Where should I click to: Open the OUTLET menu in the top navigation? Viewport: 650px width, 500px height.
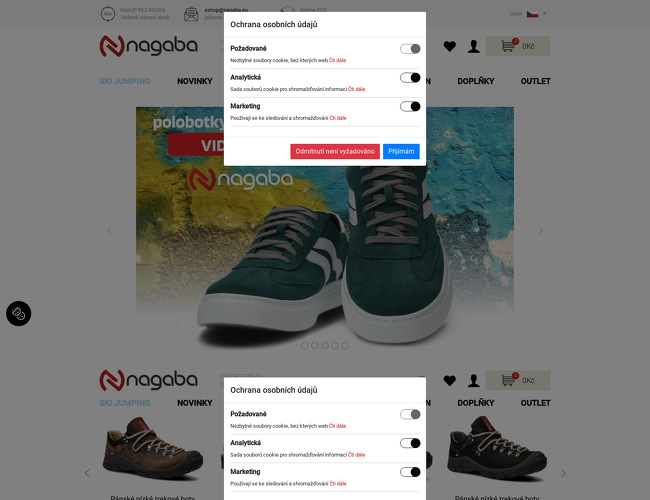click(x=536, y=81)
